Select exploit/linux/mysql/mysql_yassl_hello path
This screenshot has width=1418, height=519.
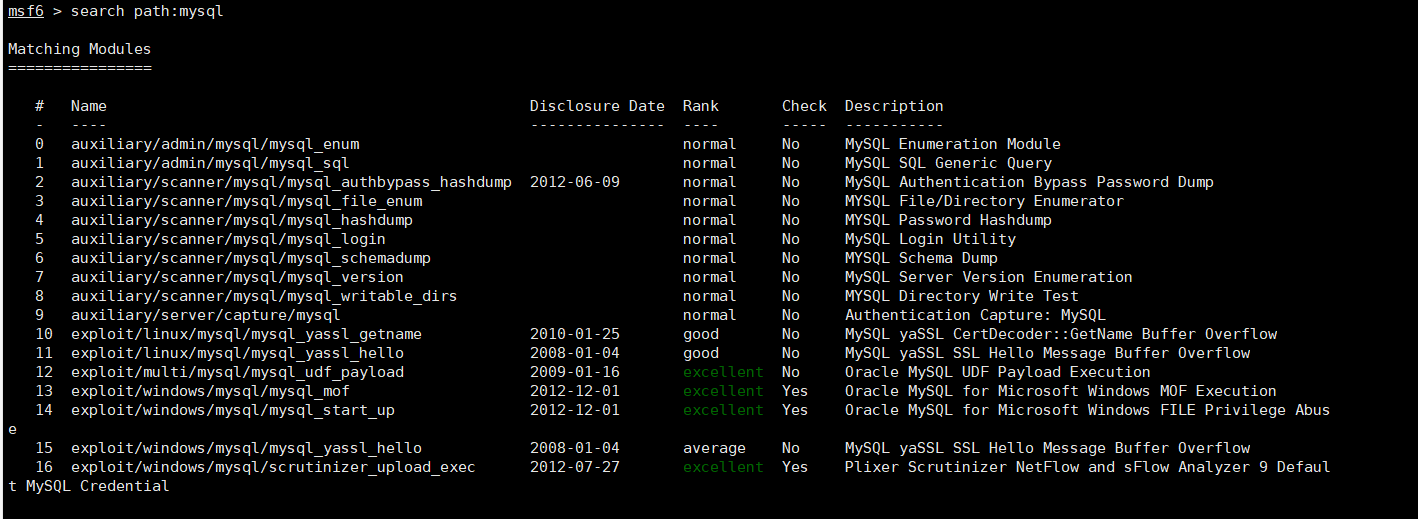pos(237,353)
